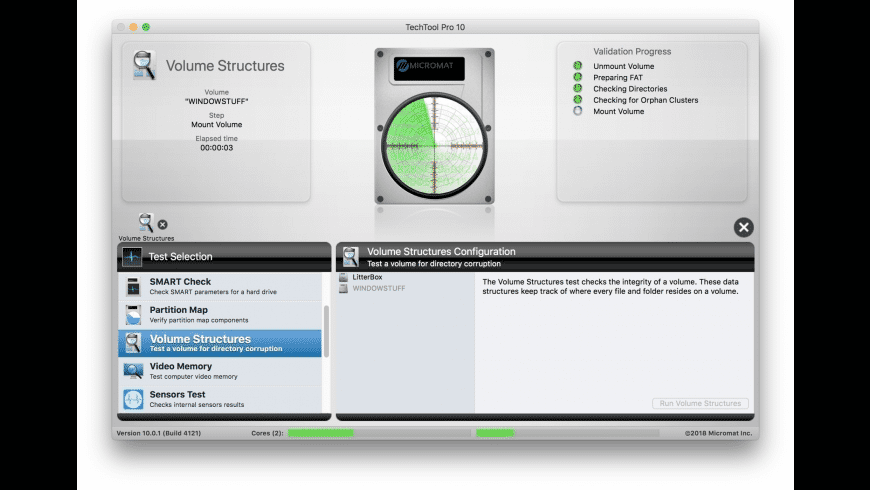Click the Checking Directories green status indicator

pyautogui.click(x=578, y=88)
